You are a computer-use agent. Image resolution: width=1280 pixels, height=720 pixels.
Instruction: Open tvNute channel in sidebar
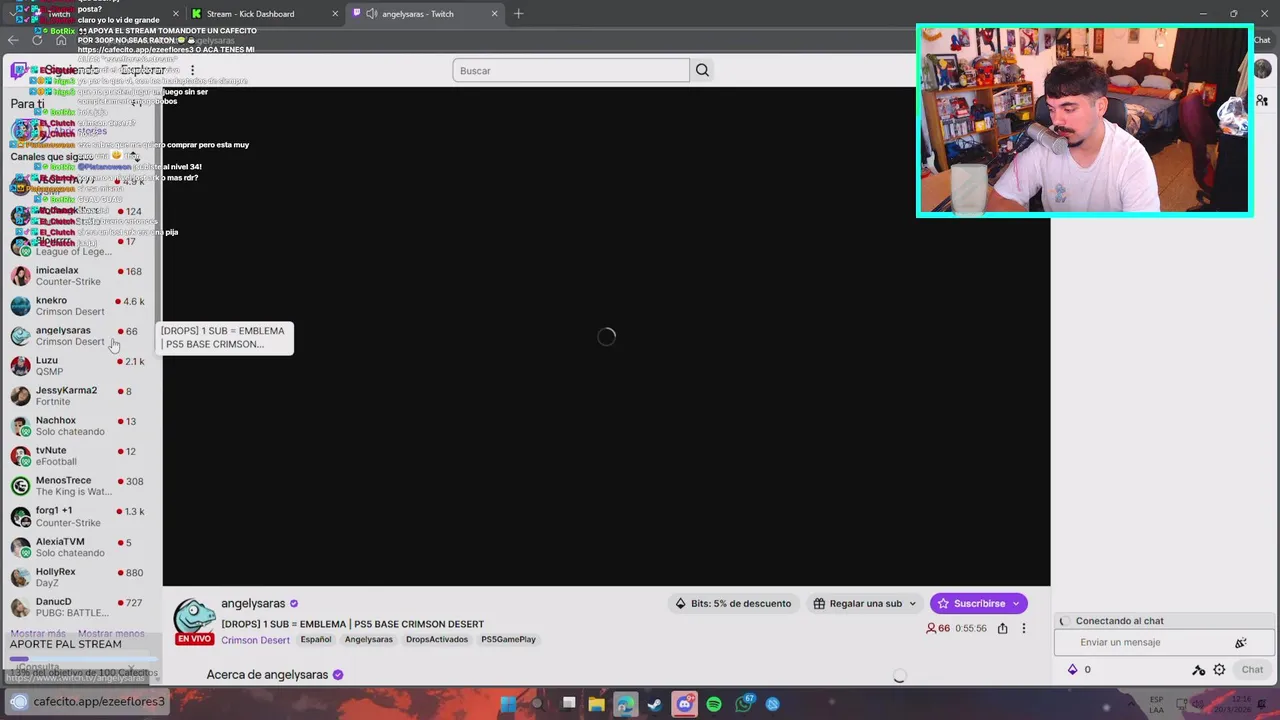click(80, 456)
